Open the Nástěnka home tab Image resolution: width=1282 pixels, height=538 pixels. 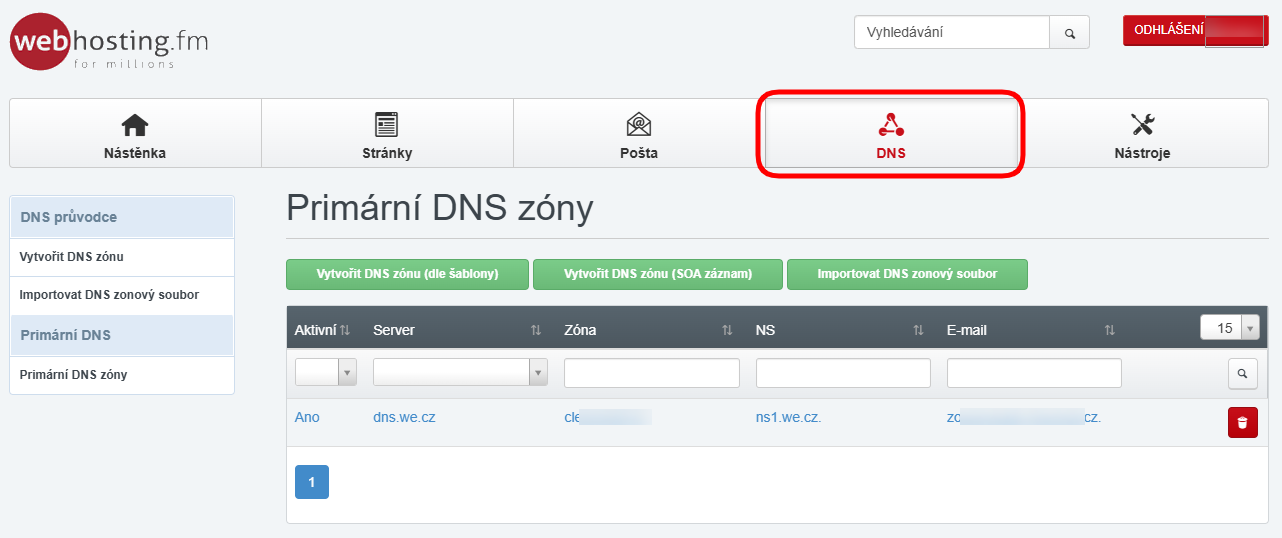[x=135, y=134]
